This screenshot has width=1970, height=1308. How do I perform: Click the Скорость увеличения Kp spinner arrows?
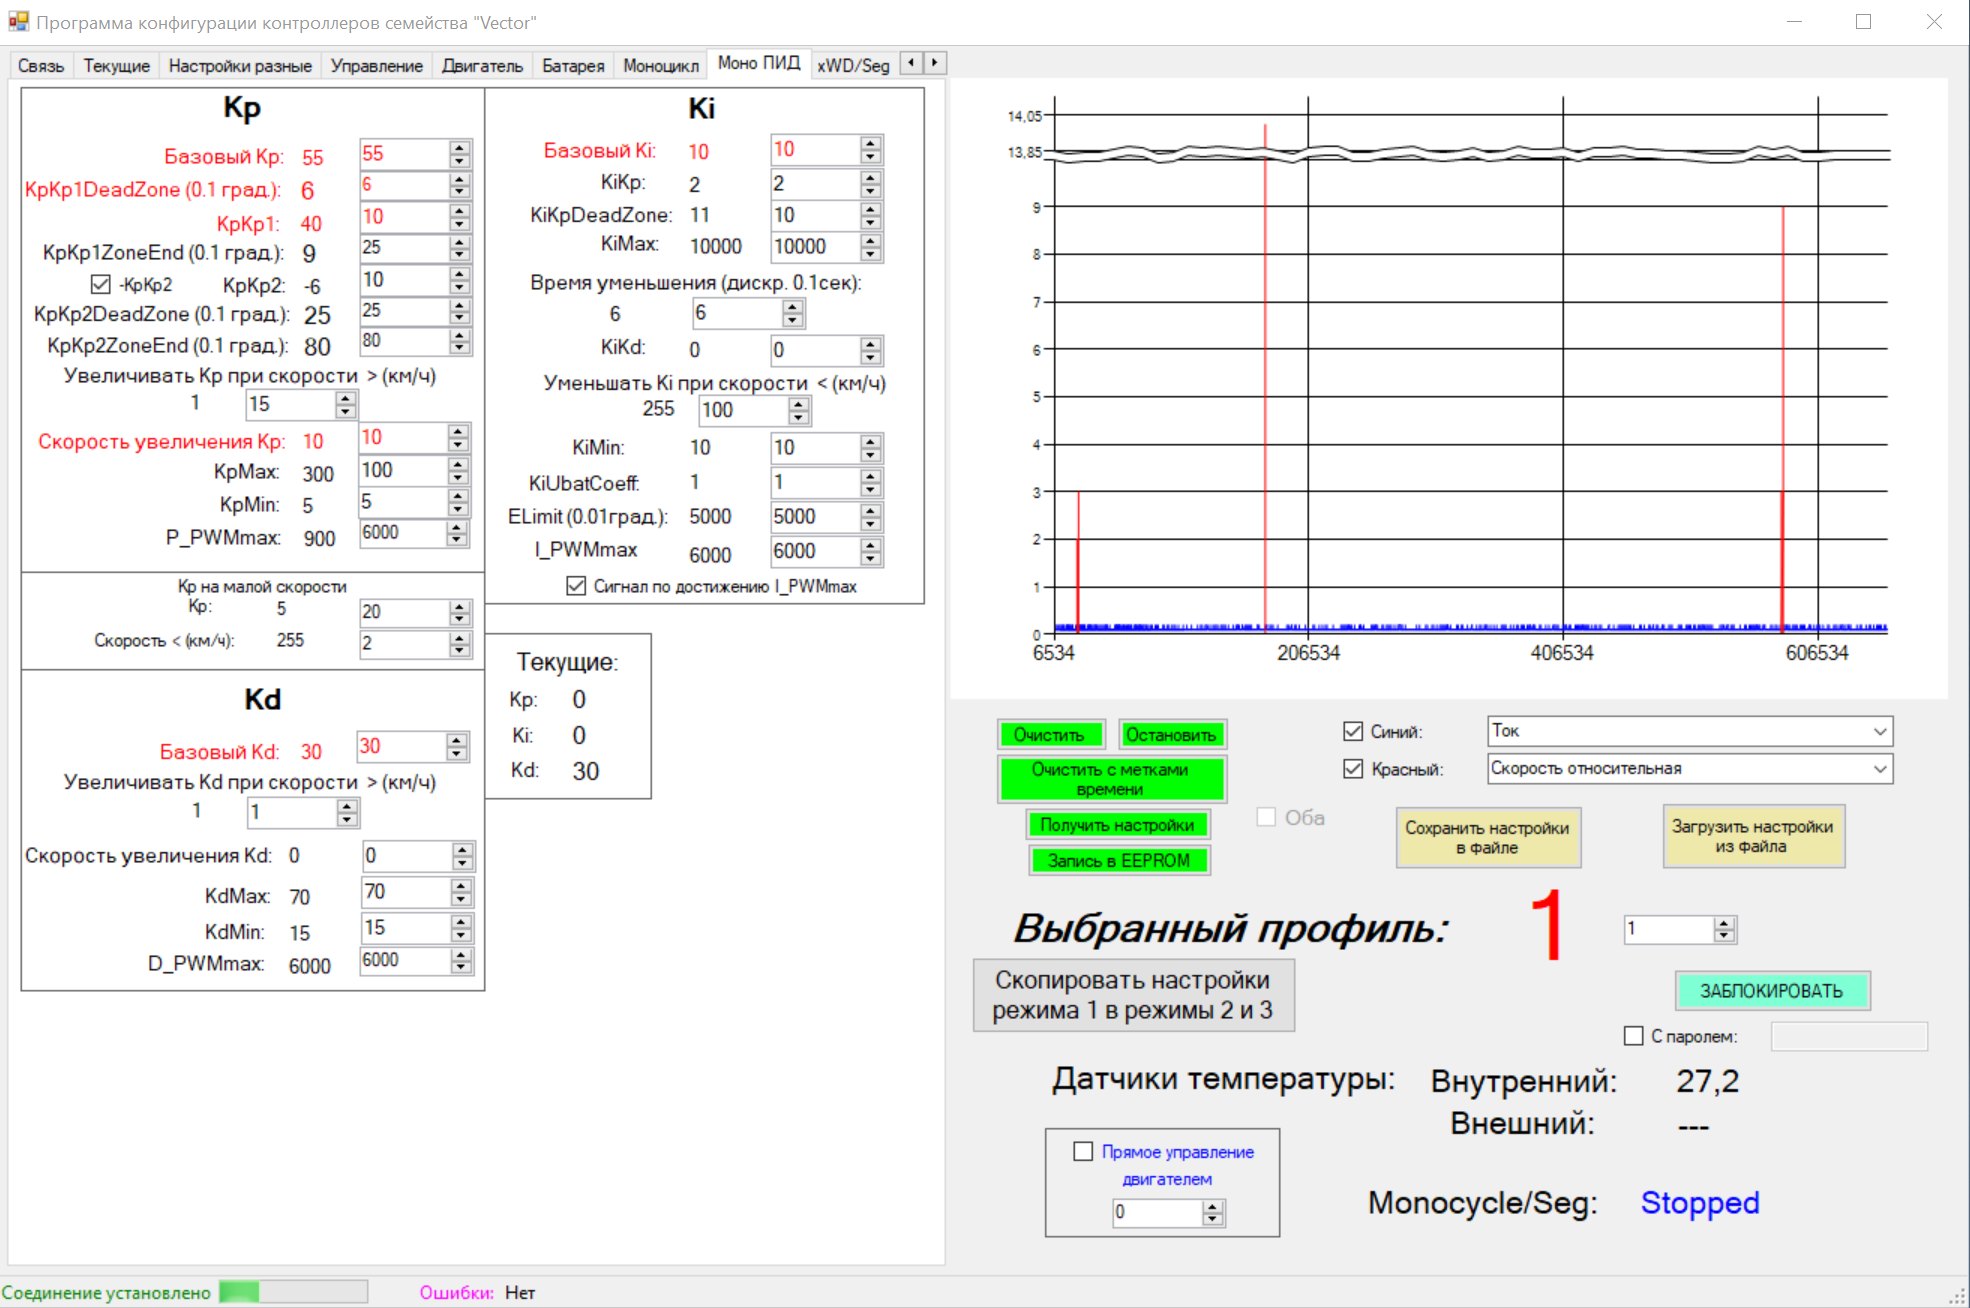point(458,438)
